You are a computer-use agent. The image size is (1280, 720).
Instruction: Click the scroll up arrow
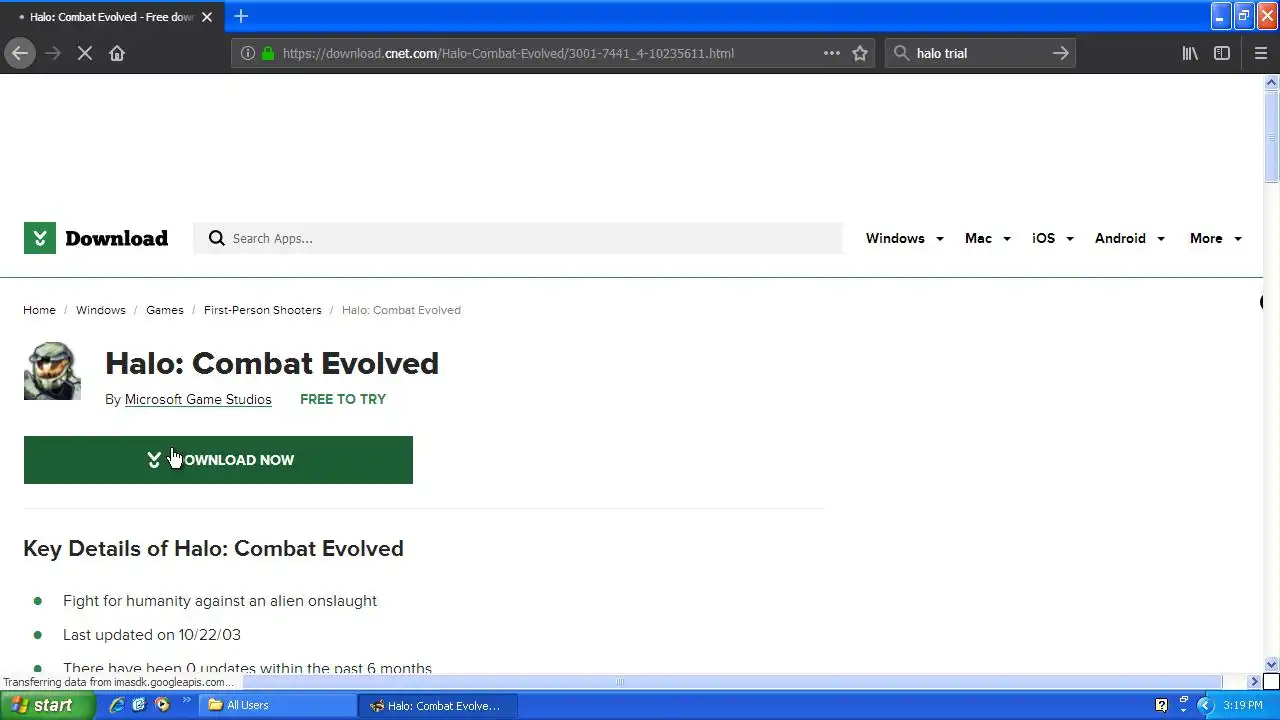(x=1272, y=82)
